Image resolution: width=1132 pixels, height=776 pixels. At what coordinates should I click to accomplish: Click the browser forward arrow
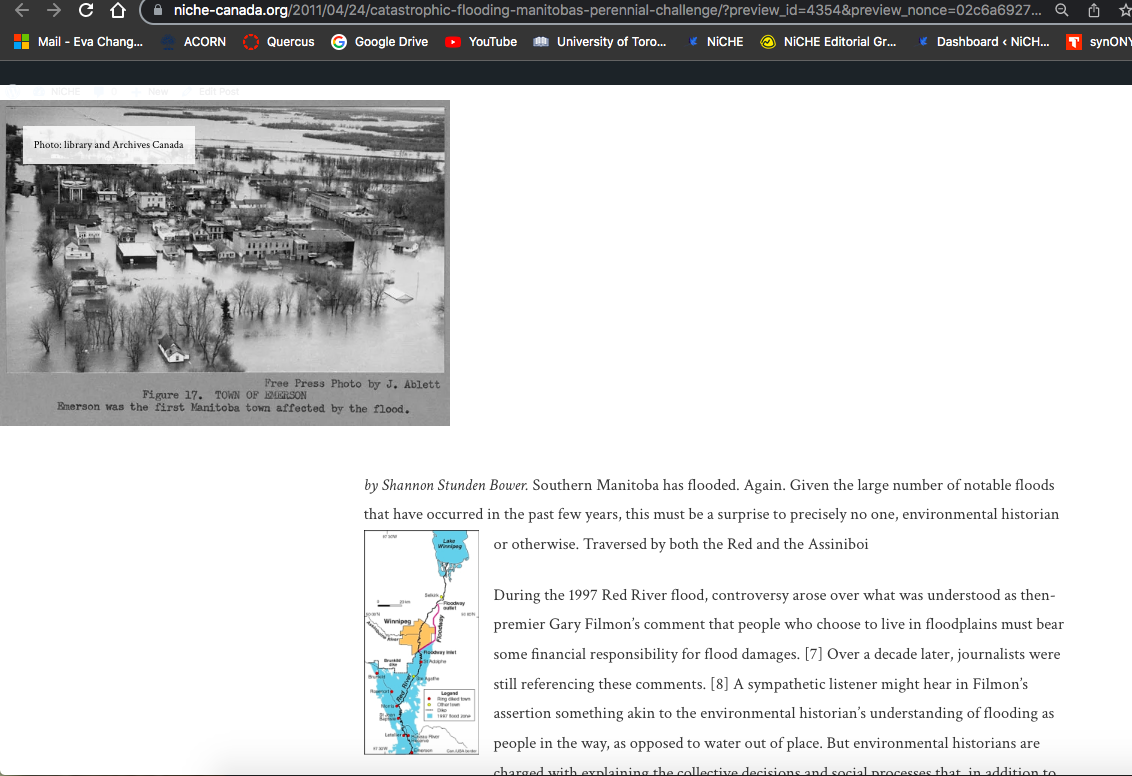[54, 10]
